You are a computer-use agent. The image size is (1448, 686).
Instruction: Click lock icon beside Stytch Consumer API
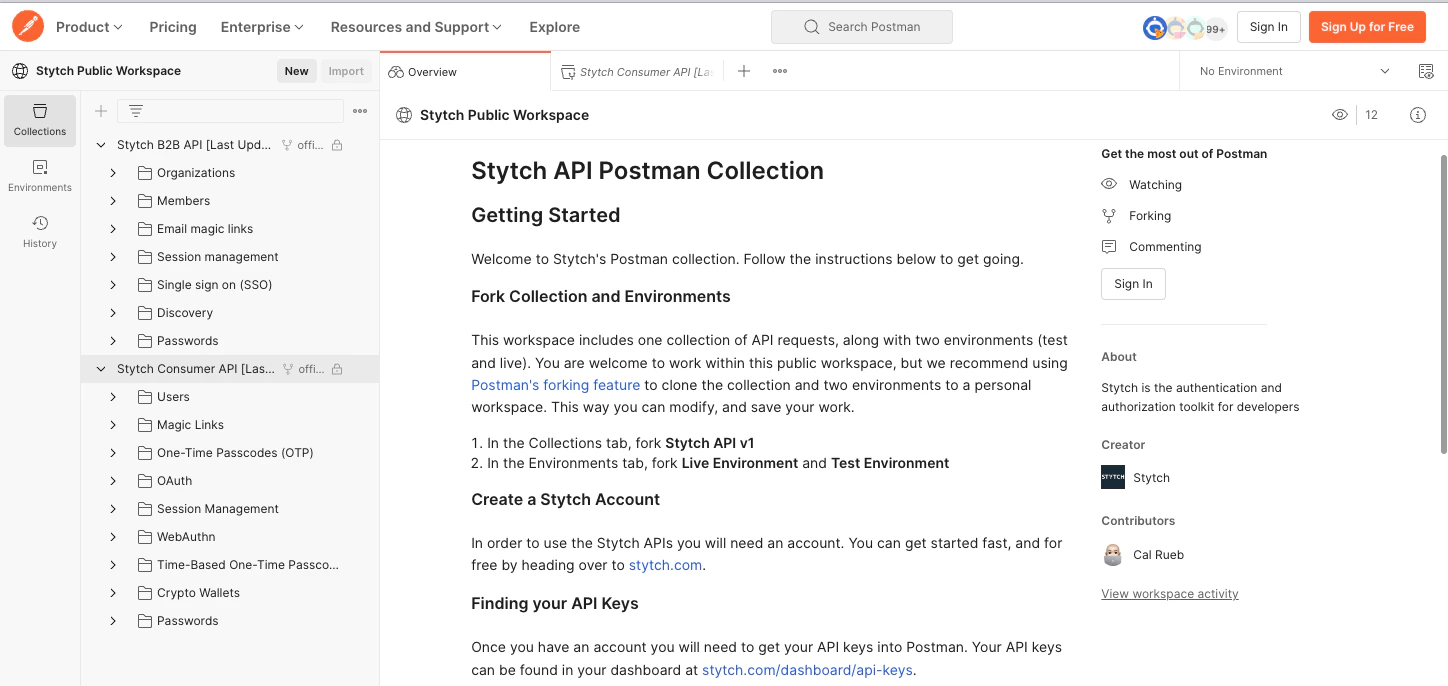tap(337, 369)
